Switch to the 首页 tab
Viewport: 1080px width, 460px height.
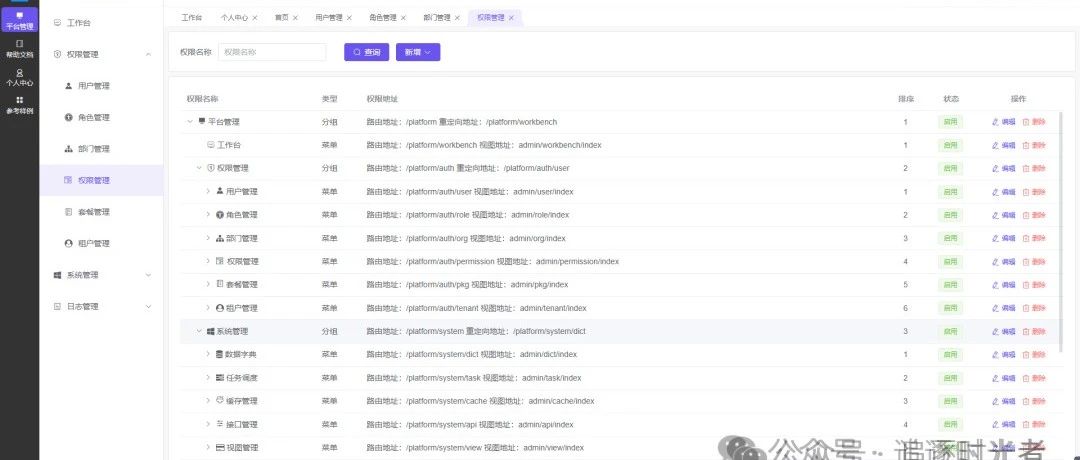pyautogui.click(x=281, y=18)
